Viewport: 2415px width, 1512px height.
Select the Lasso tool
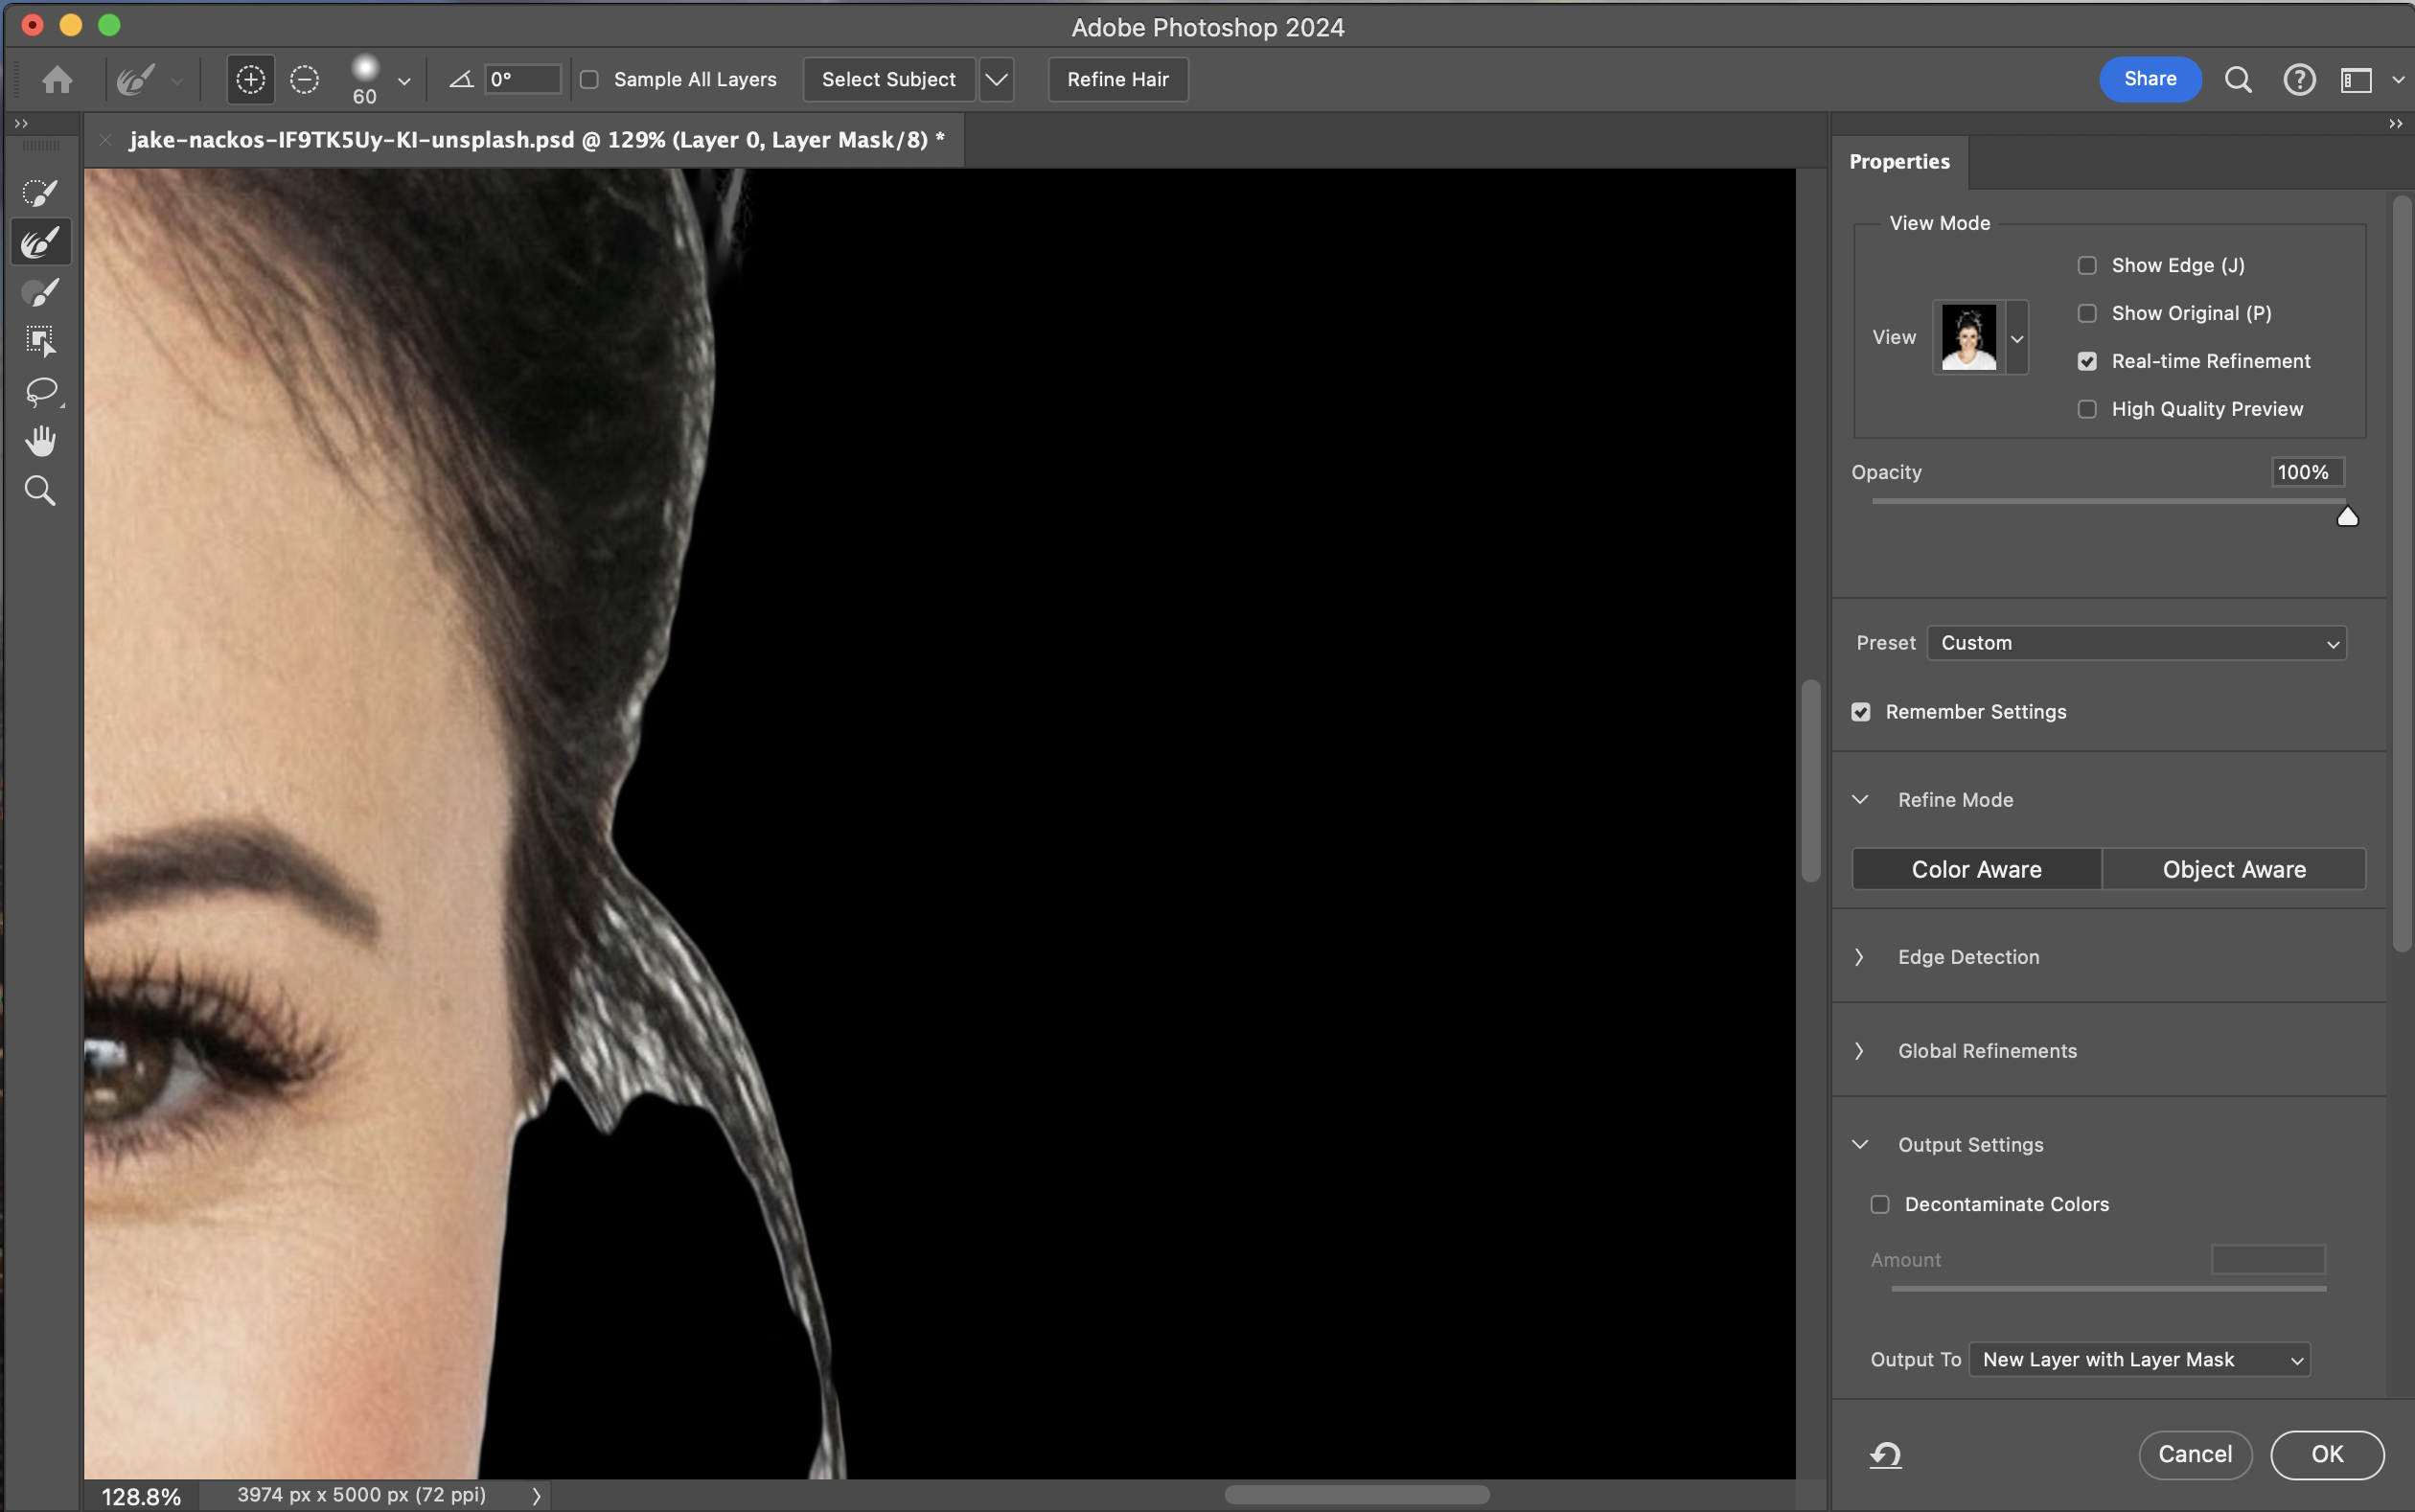(x=40, y=391)
